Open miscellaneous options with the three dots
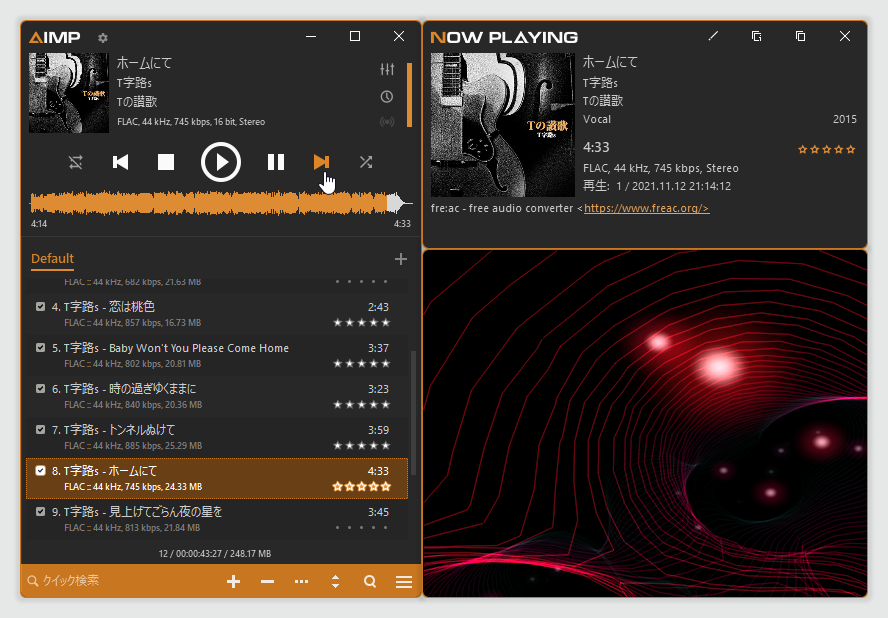The image size is (888, 618). click(x=301, y=582)
